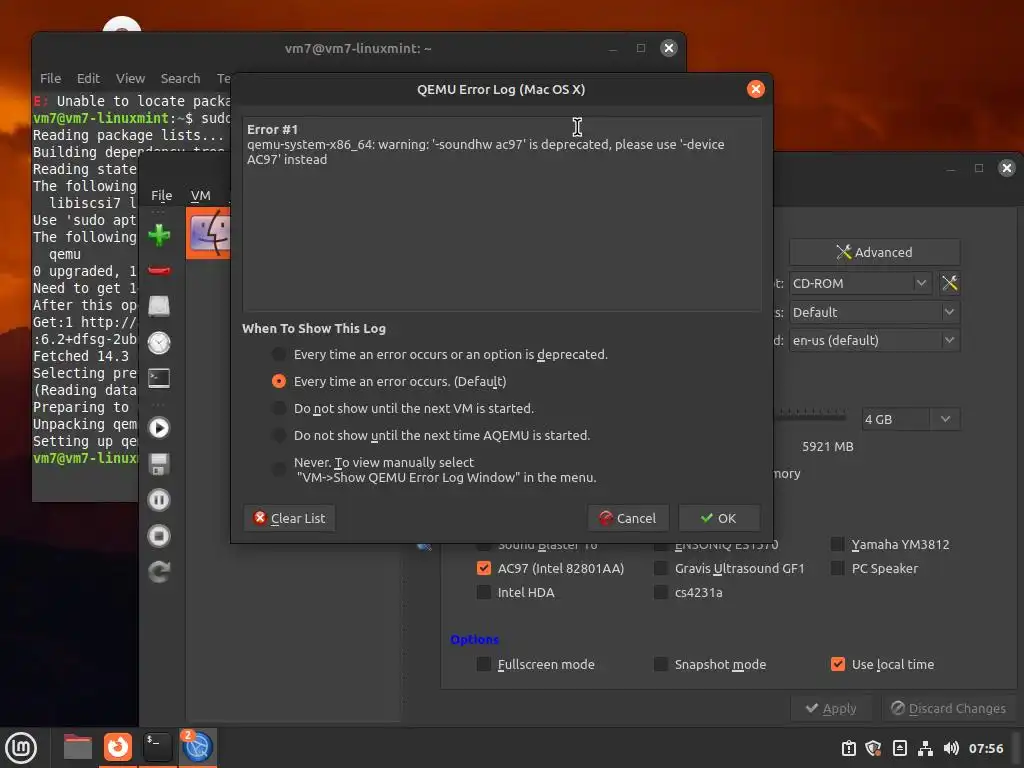Select 'Do not show until next VM is started'
This screenshot has height=768, width=1024.
279,409
